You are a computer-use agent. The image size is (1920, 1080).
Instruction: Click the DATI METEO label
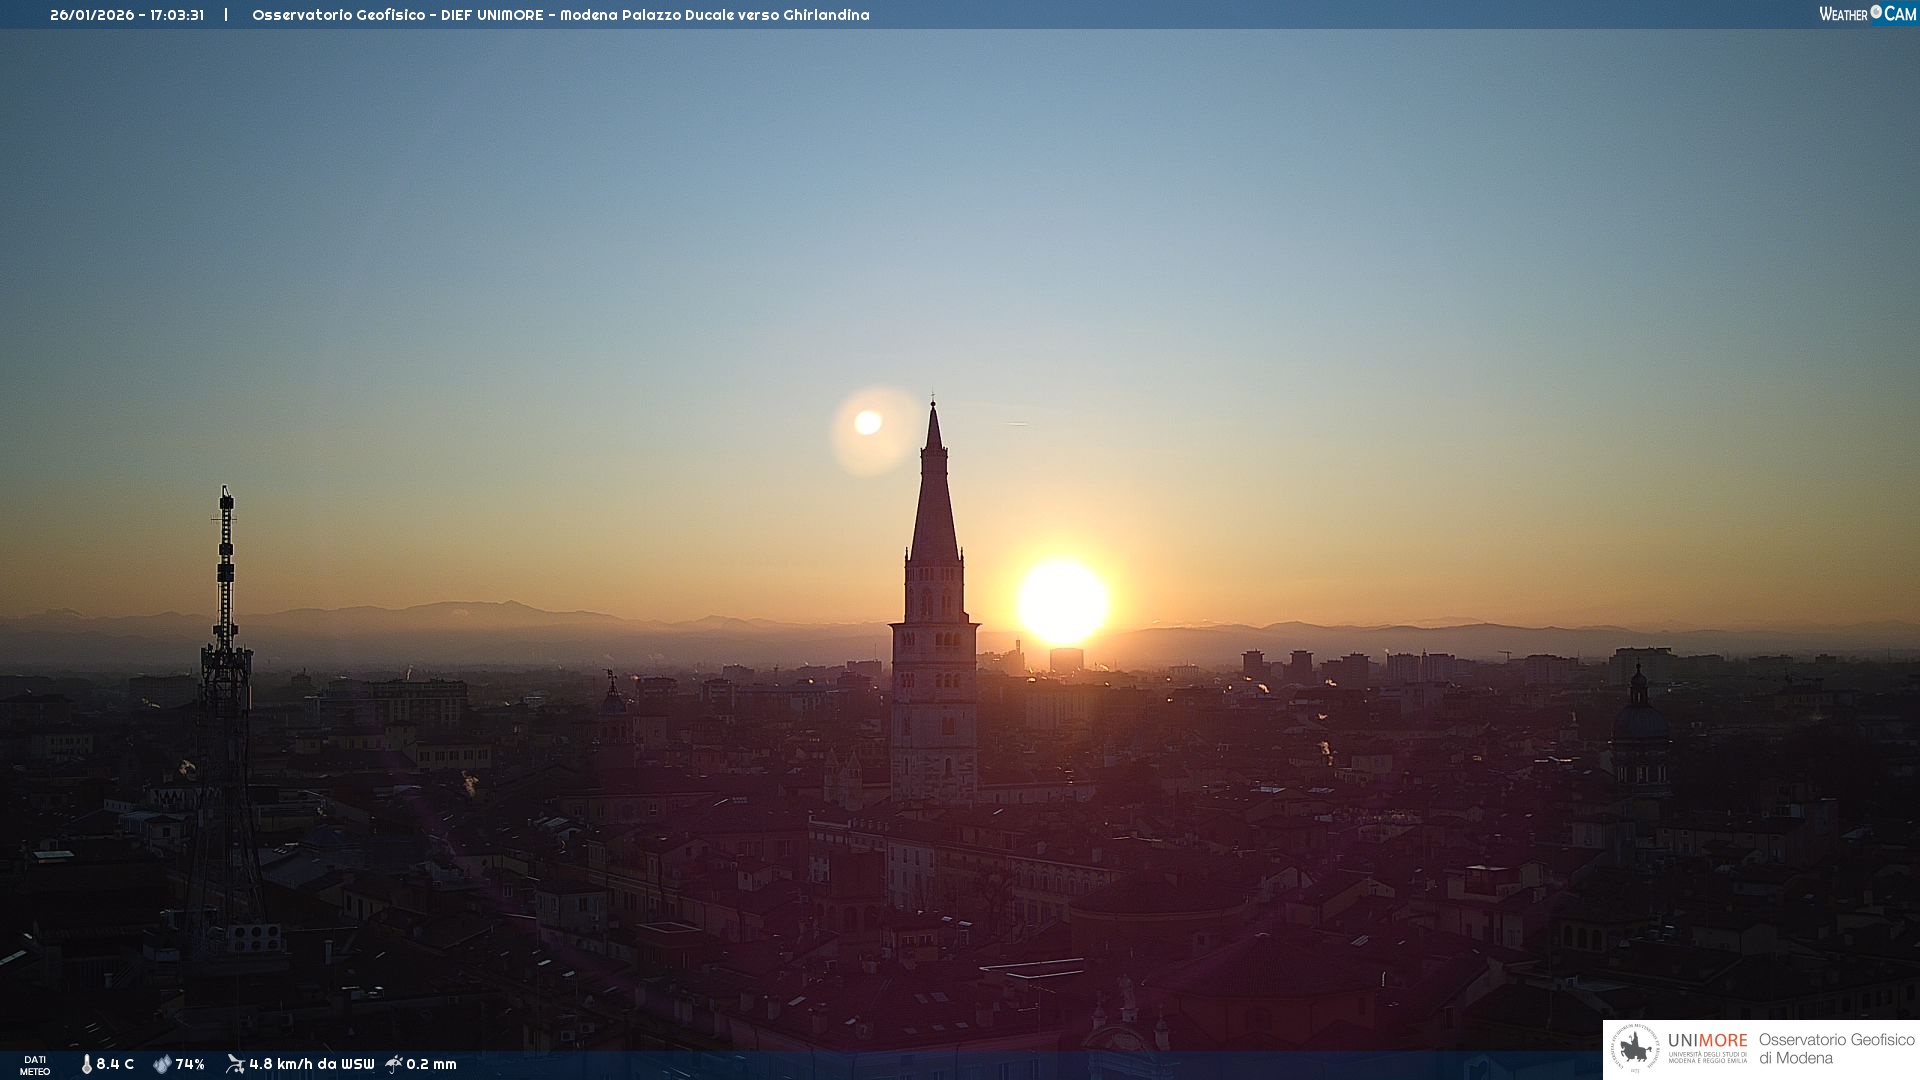point(35,1066)
